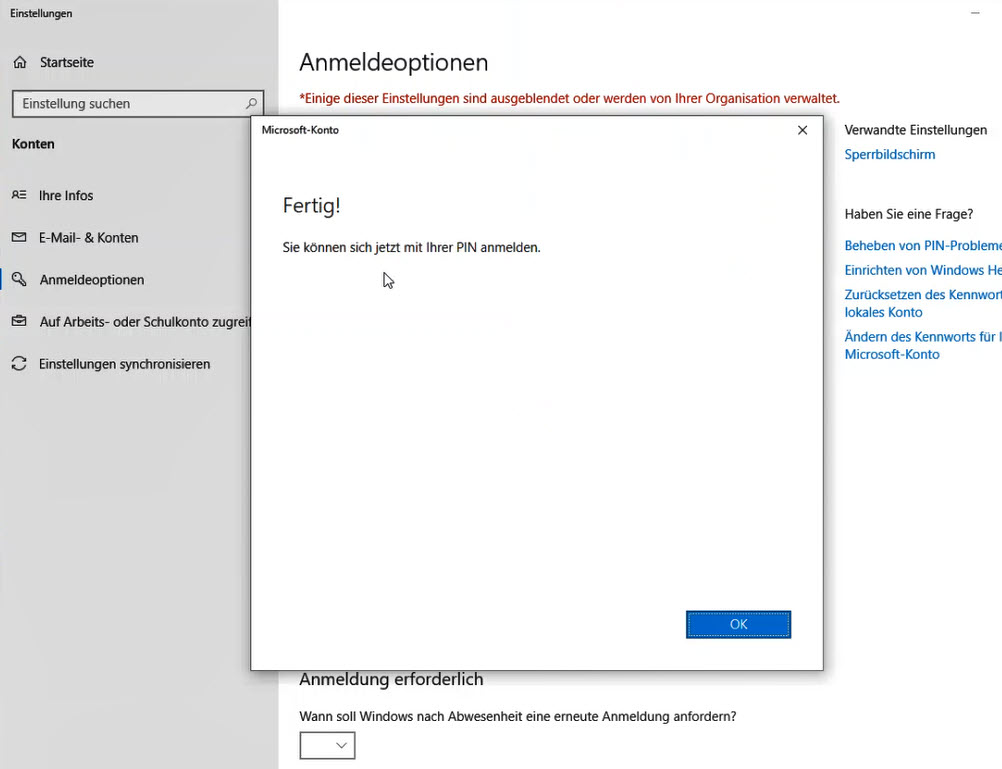The height and width of the screenshot is (769, 1002).
Task: Open E-Mail- & Konten page
Action: pyautogui.click(x=88, y=237)
